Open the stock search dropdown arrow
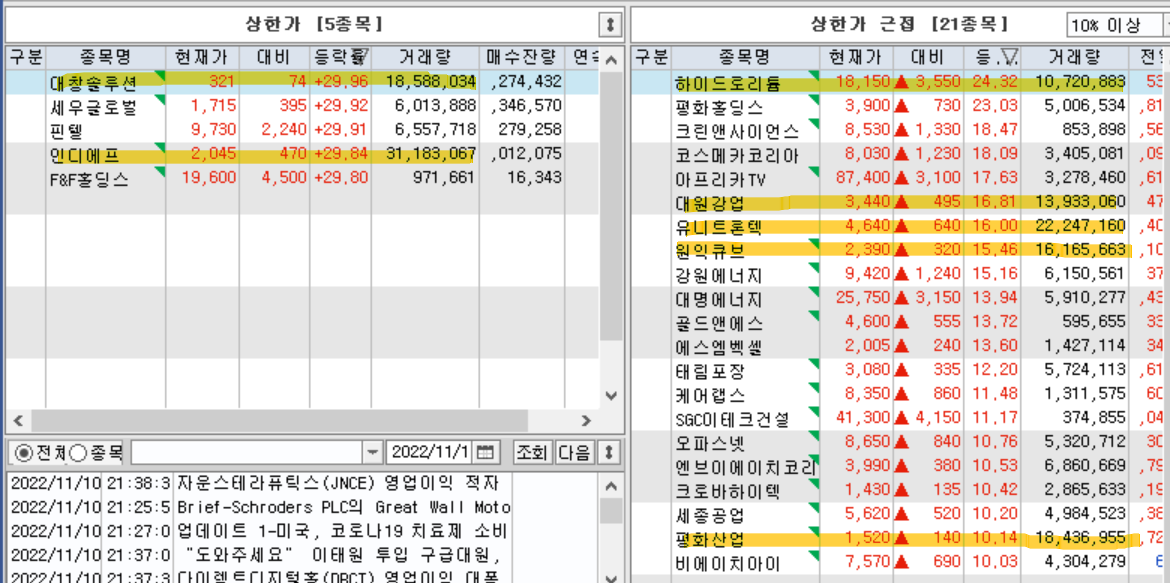Viewport: 1170px width, 583px height. click(372, 452)
